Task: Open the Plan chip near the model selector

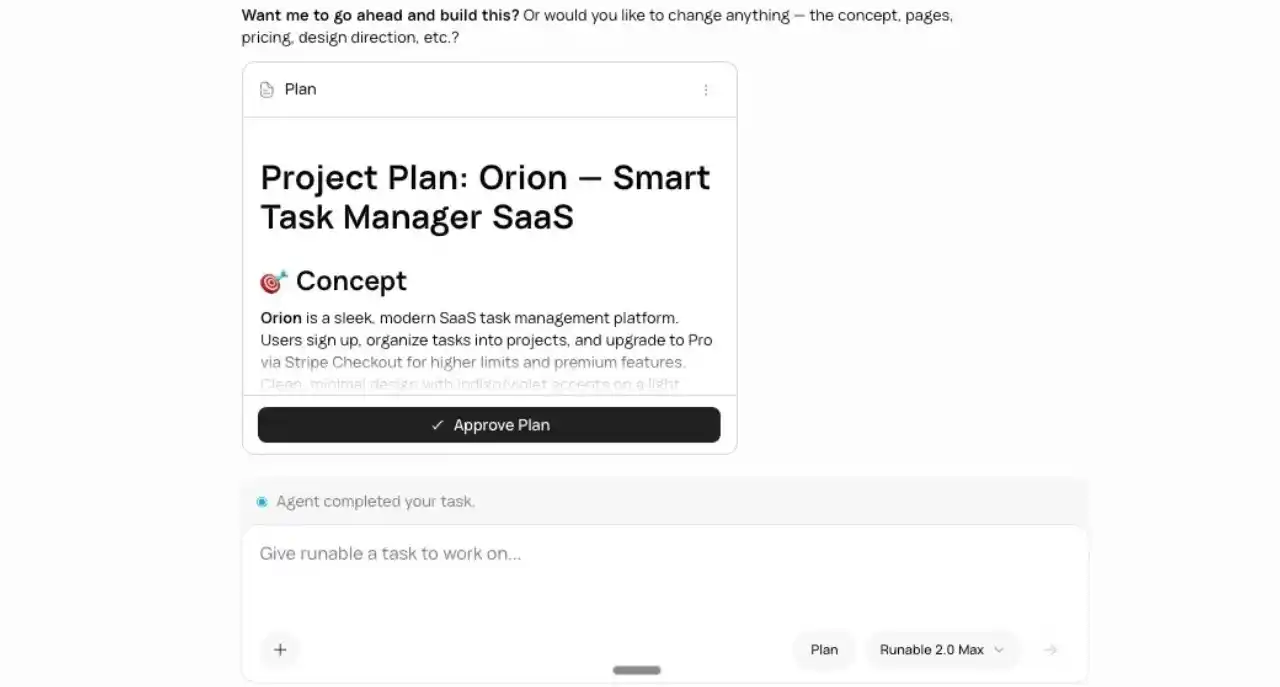Action: [824, 649]
